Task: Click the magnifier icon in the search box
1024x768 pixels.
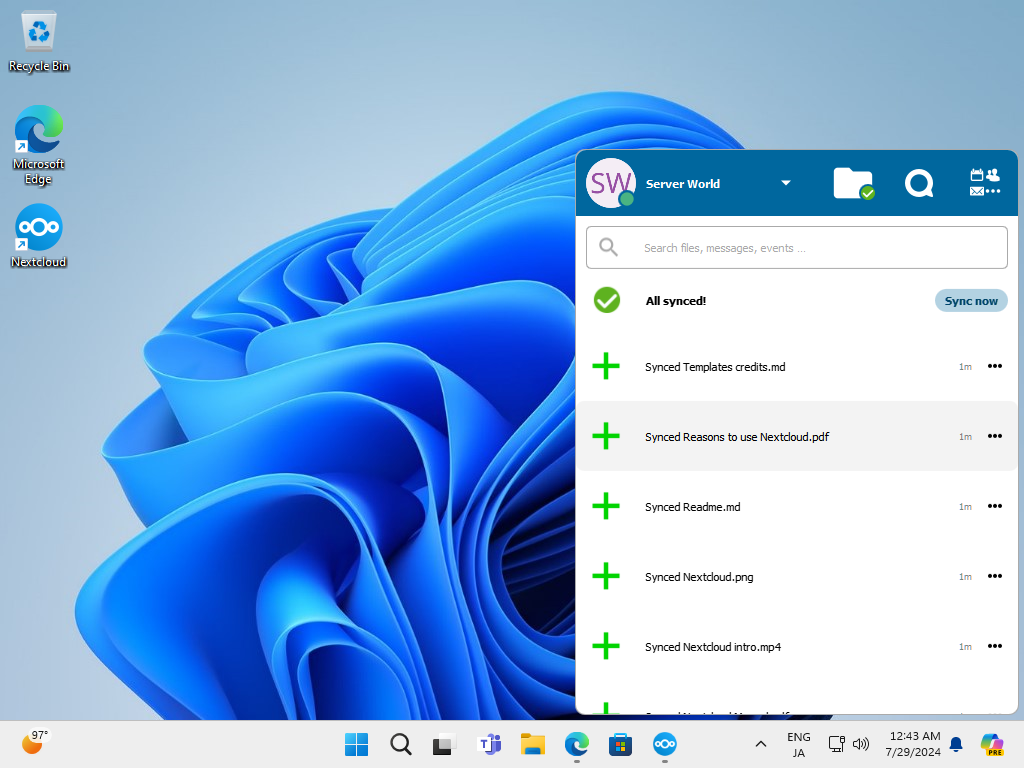Action: [608, 247]
